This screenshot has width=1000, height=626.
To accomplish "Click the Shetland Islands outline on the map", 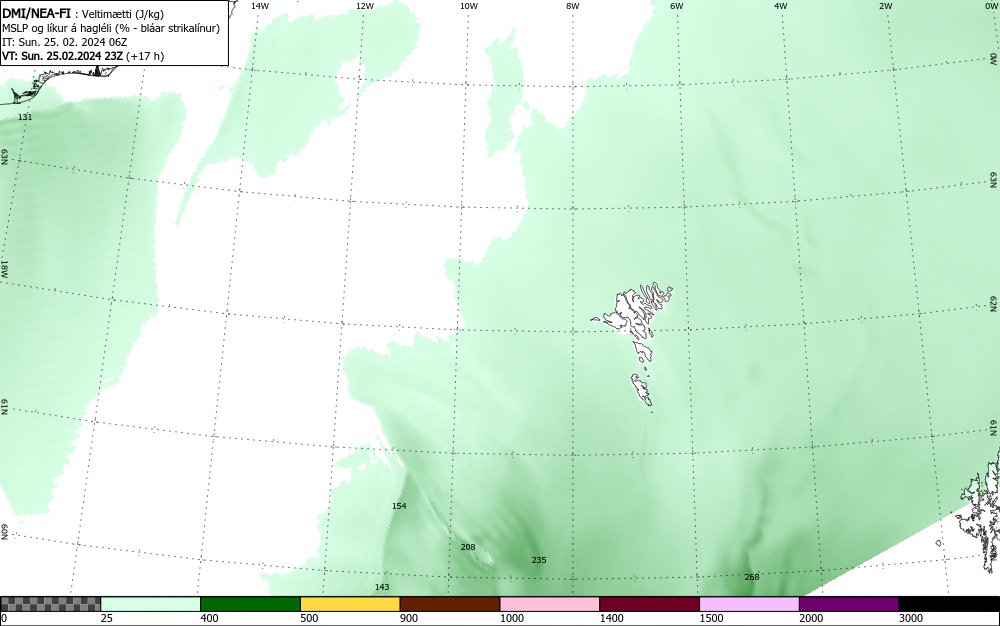I will coord(981,510).
